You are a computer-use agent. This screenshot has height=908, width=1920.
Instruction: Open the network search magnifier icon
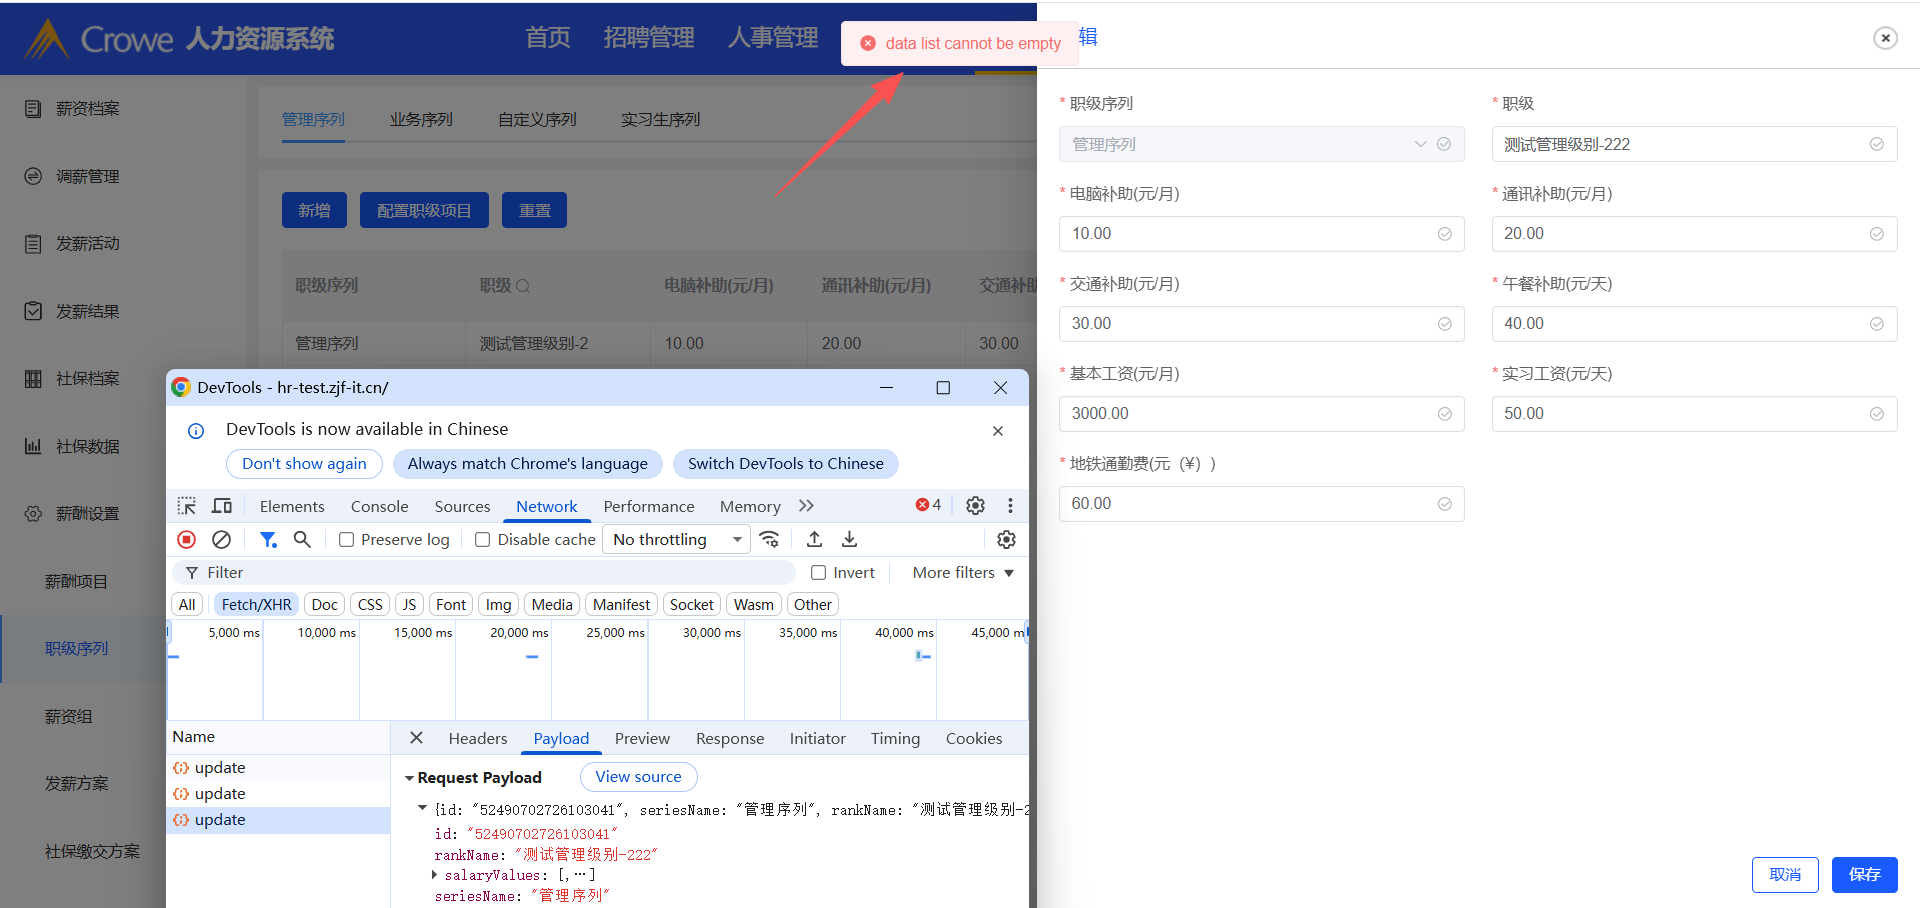click(x=302, y=540)
